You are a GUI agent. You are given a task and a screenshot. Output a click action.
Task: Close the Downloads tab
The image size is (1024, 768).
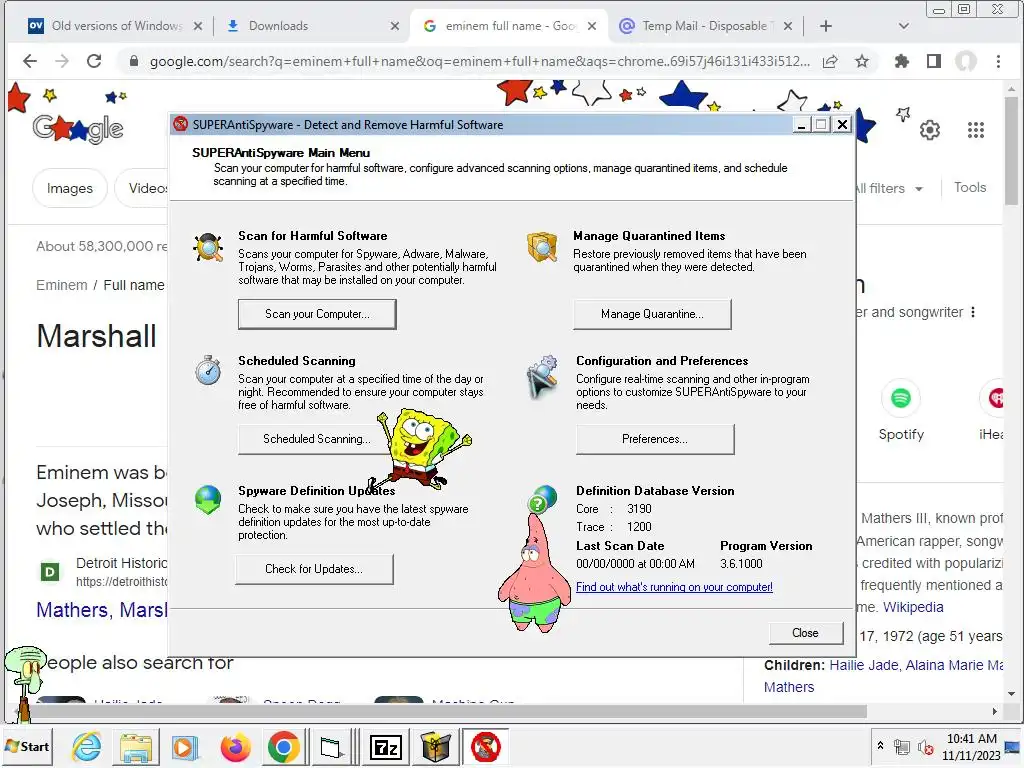pos(394,26)
